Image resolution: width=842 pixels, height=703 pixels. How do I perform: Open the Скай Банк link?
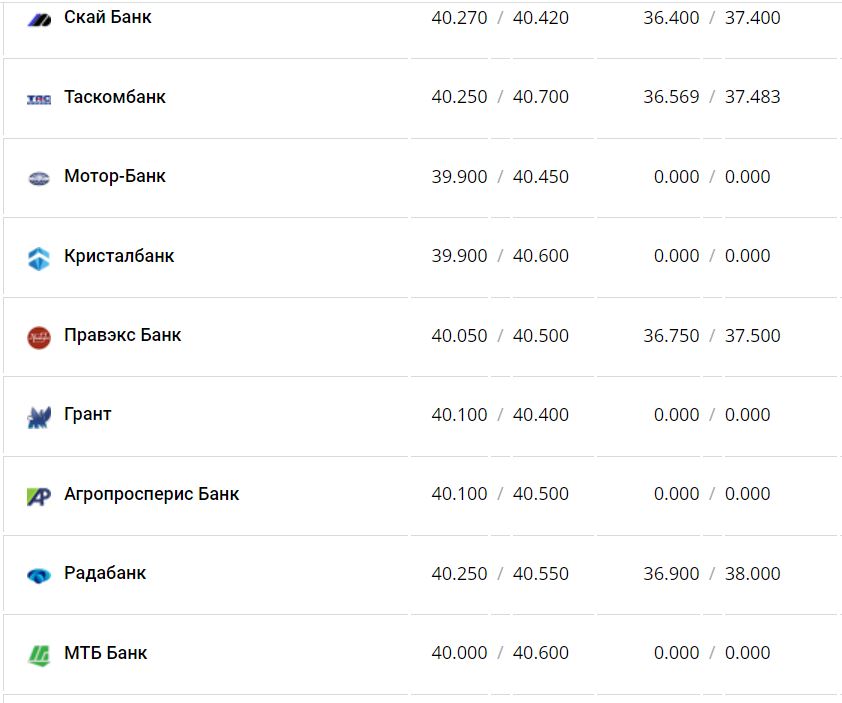coord(107,18)
